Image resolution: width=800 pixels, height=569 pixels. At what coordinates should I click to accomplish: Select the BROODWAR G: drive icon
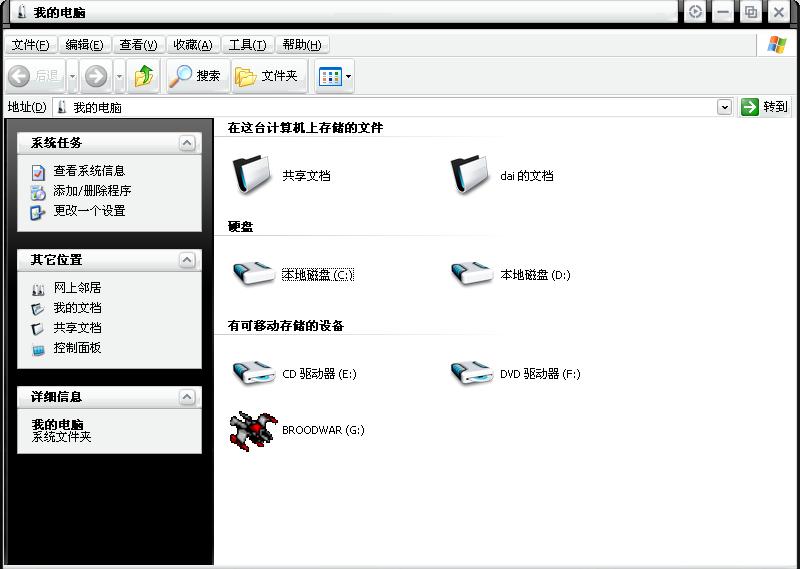(x=253, y=431)
